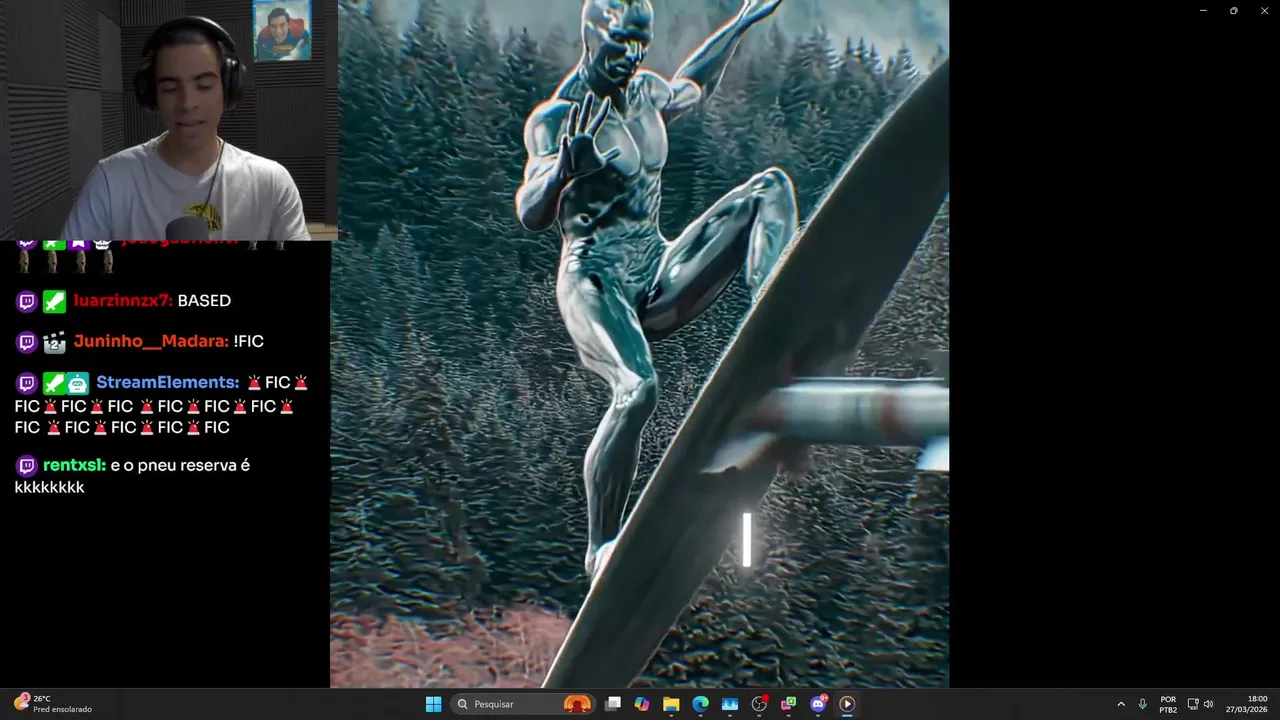
Task: Select the StreamElements username in chat
Action: 167,383
